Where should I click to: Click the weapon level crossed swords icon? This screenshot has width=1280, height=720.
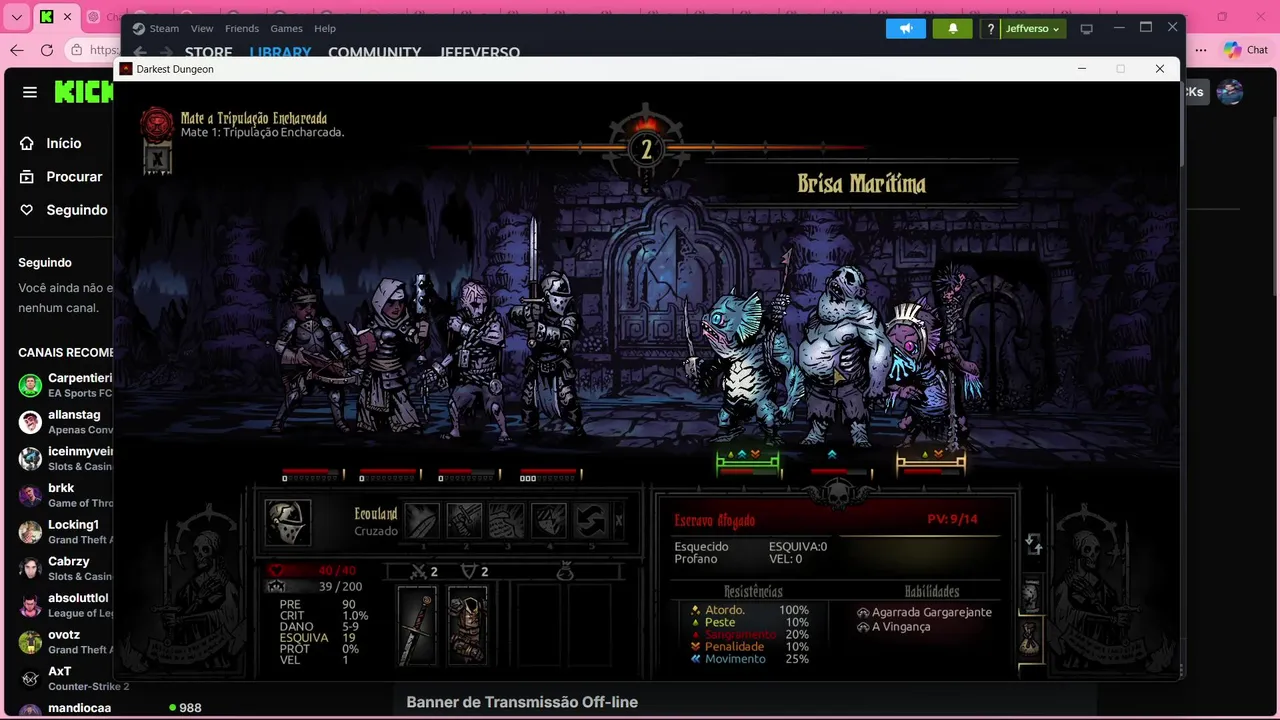click(x=420, y=572)
